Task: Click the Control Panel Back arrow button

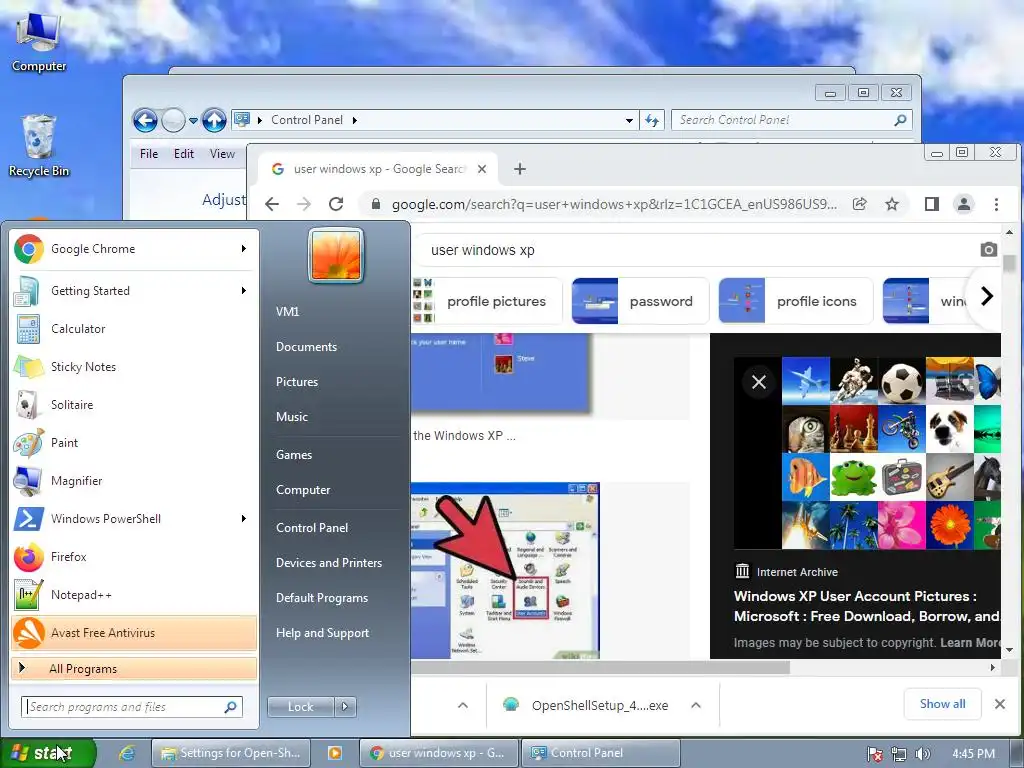Action: 145,120
